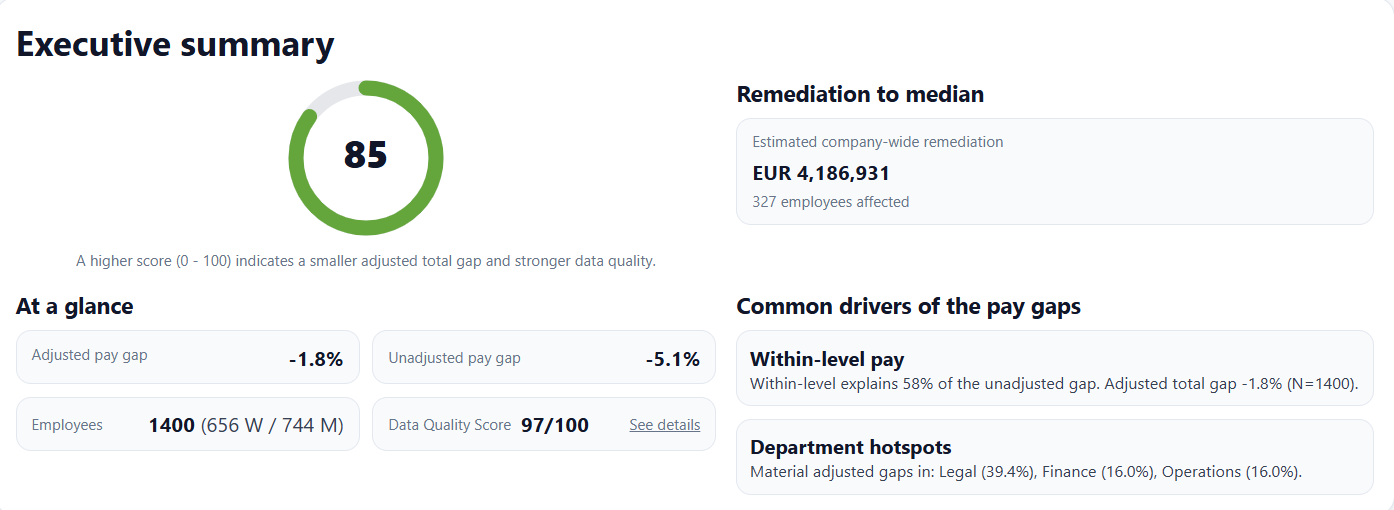Click the EUR 4,186,931 remediation amount
This screenshot has width=1394, height=510.
point(821,173)
